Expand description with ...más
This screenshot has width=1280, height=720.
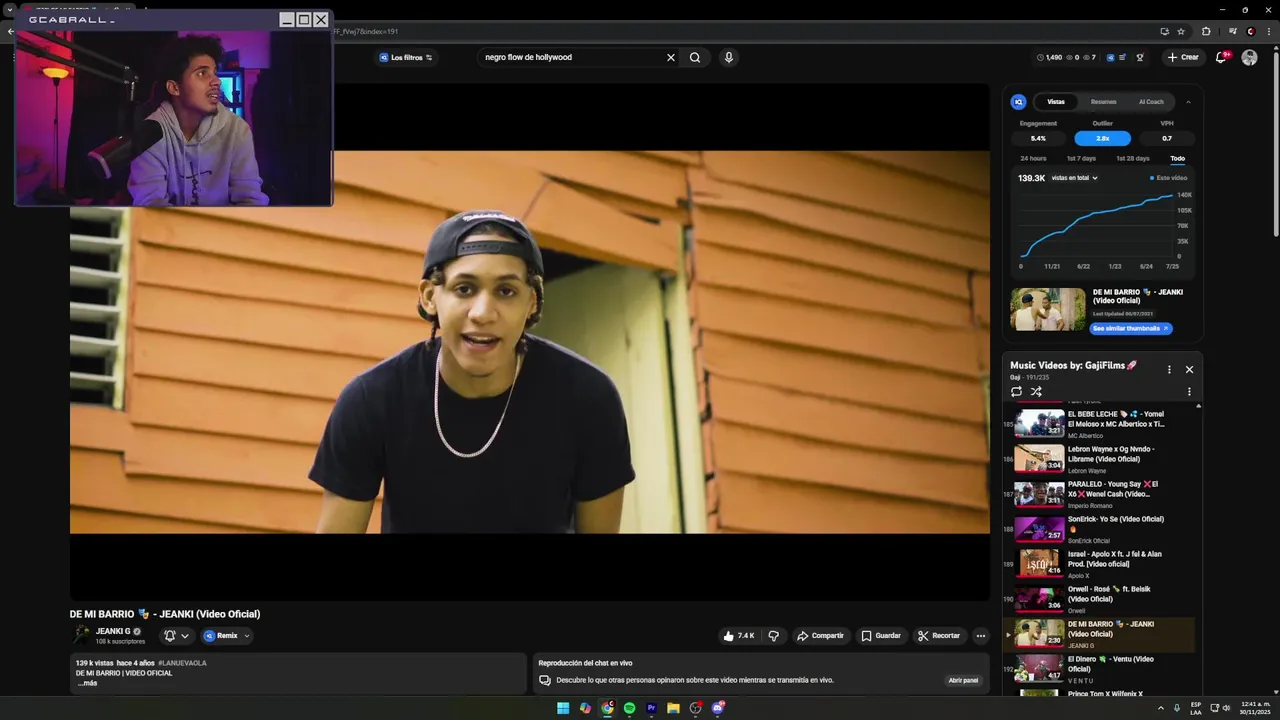click(x=87, y=683)
